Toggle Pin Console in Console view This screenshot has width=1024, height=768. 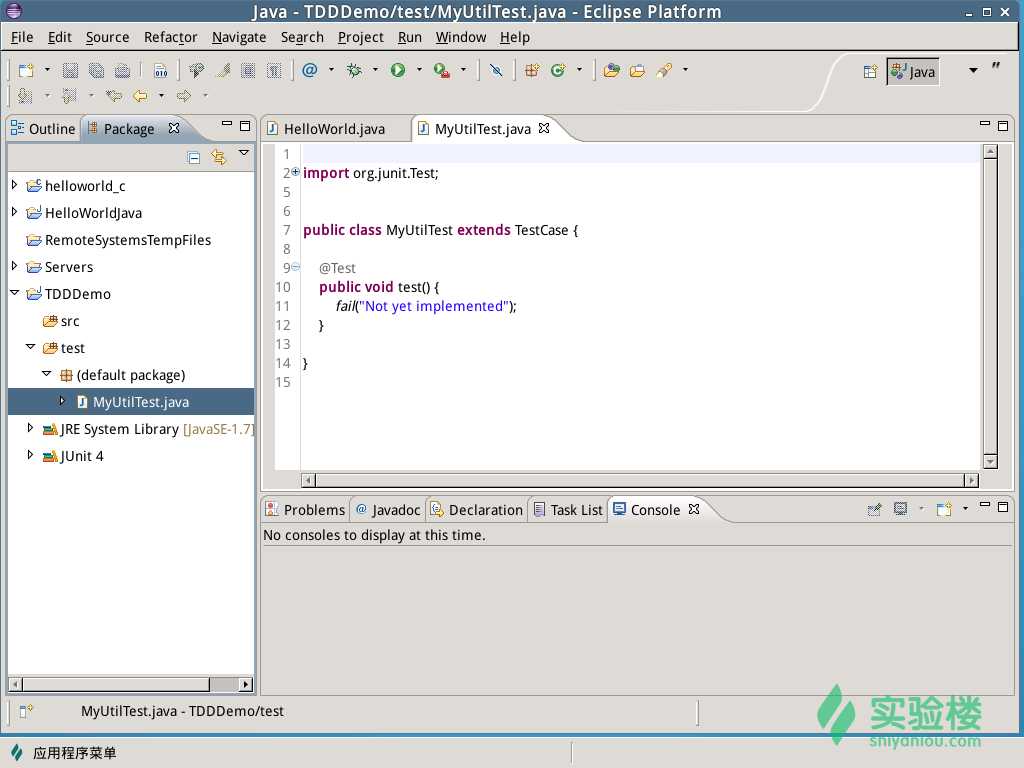point(874,509)
